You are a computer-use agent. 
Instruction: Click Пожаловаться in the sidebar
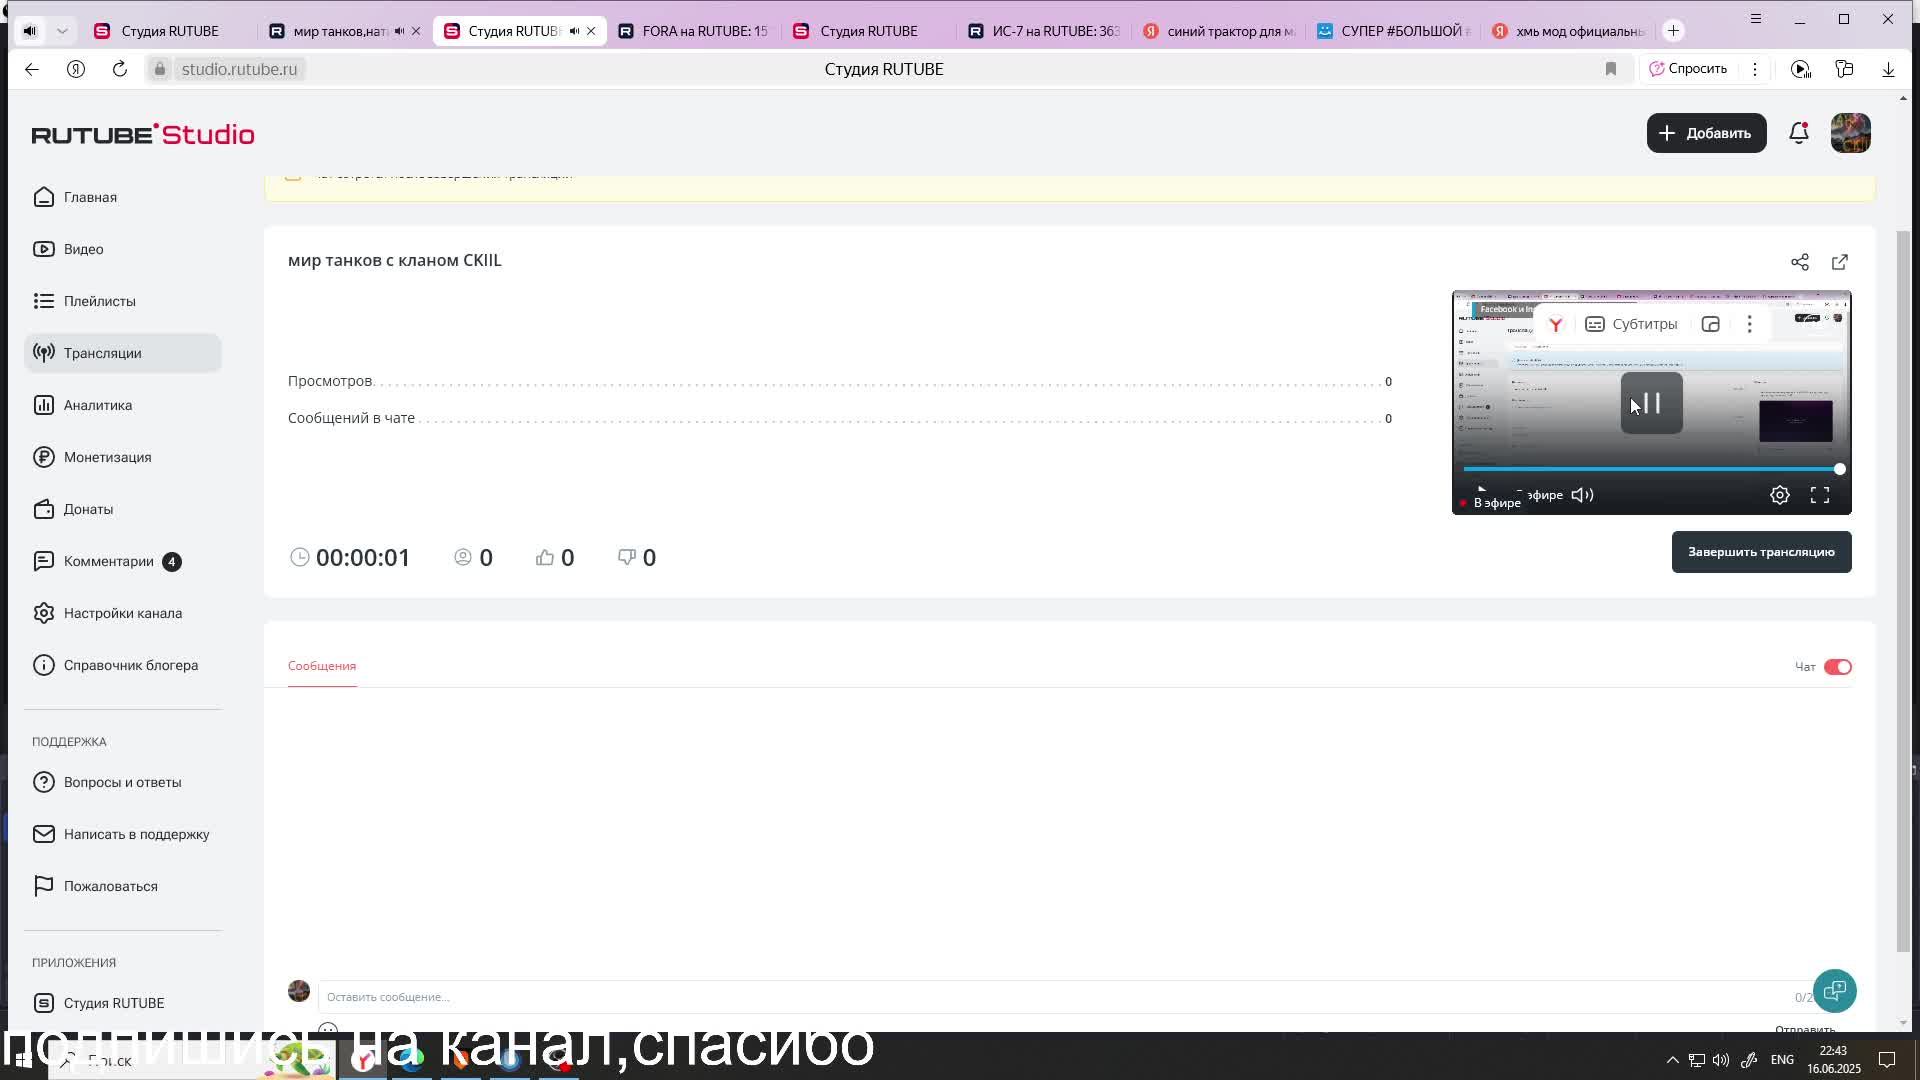tap(122, 886)
